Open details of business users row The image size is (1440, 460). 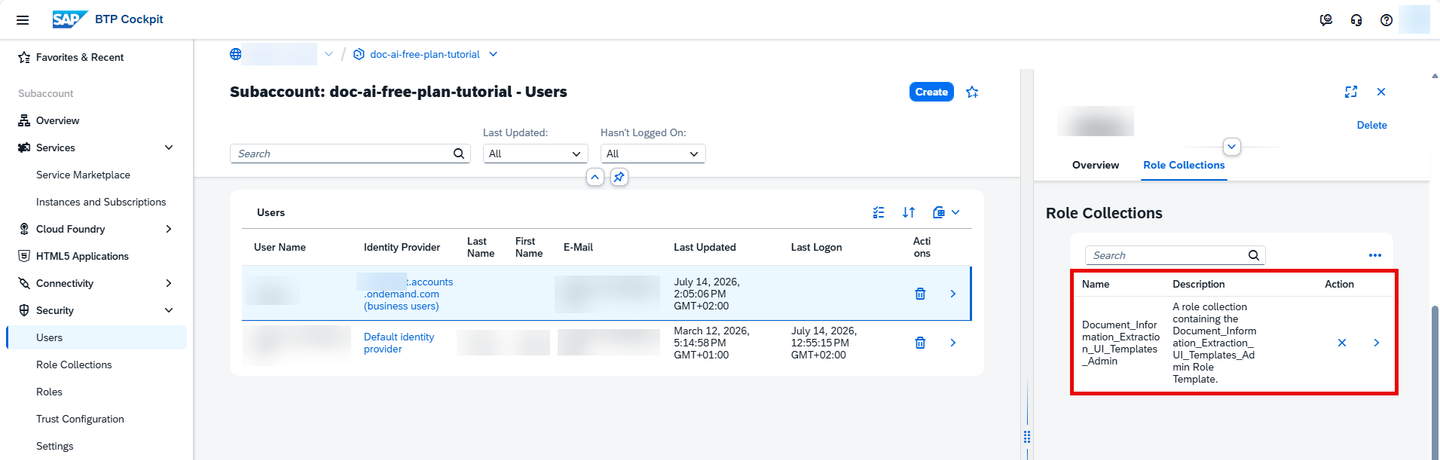click(953, 294)
